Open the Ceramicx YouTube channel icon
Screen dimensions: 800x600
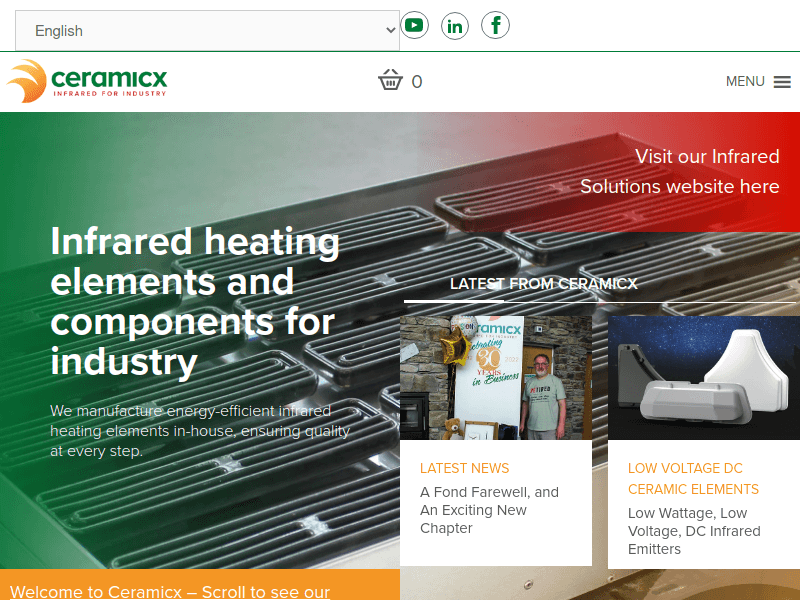[x=414, y=25]
